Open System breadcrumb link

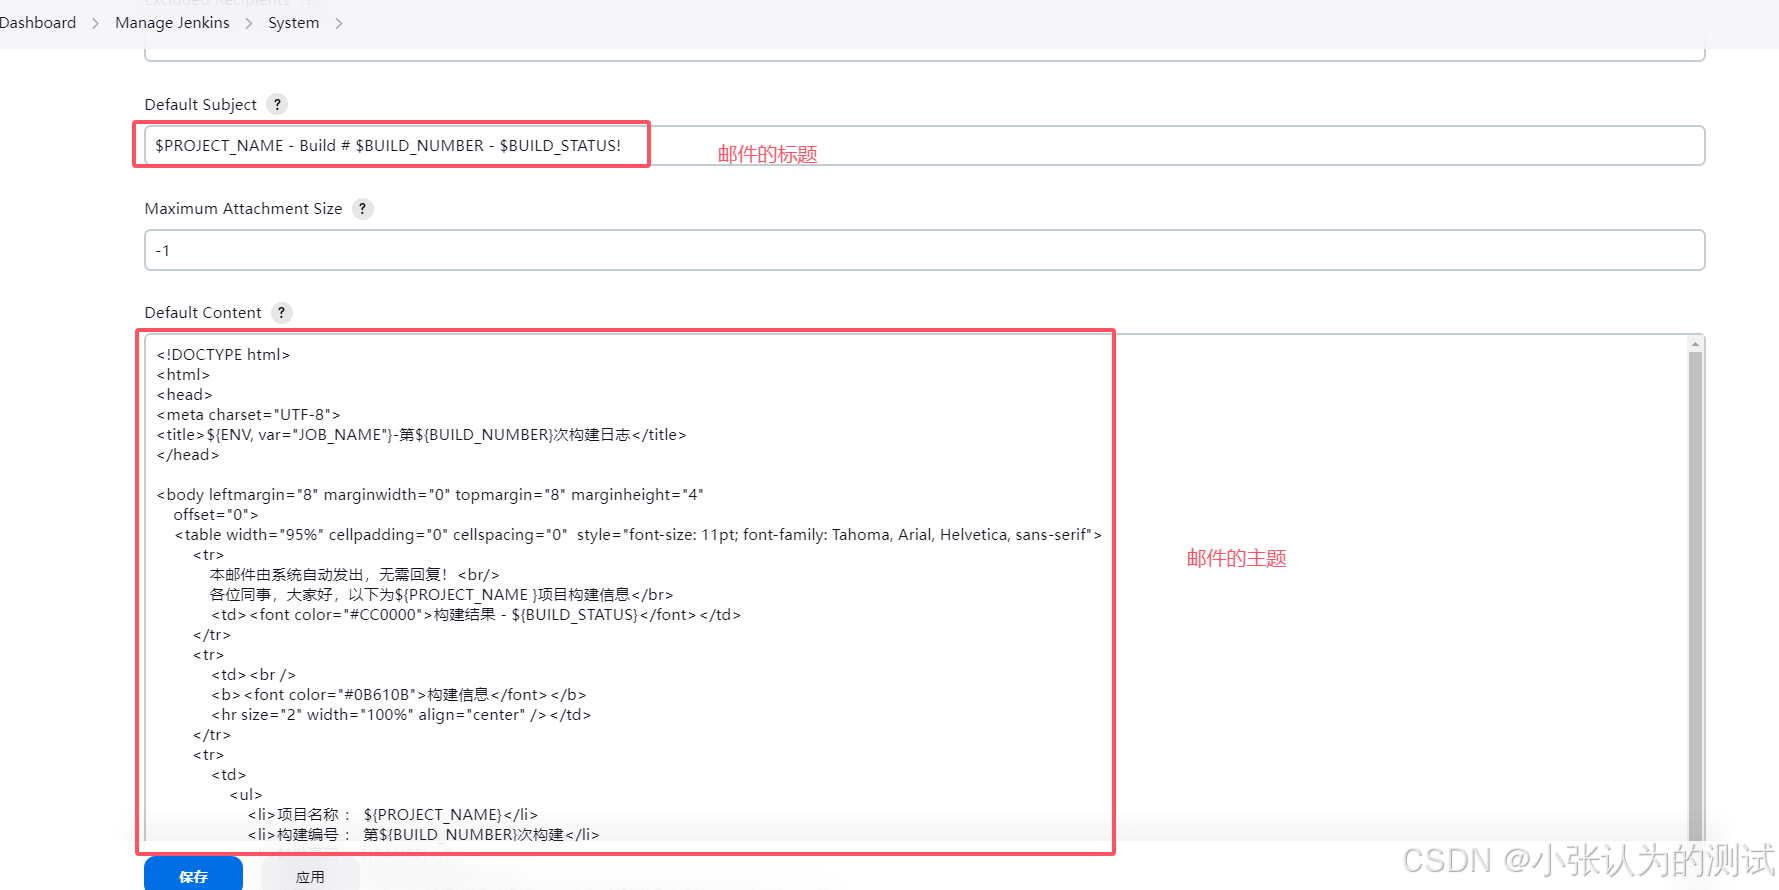click(293, 22)
